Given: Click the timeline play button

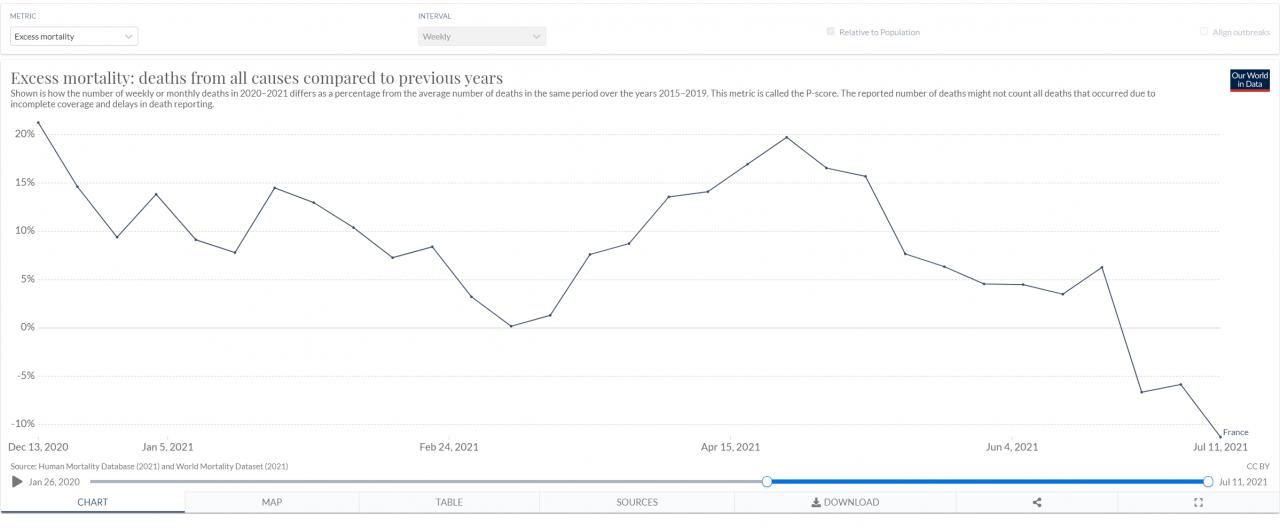Looking at the screenshot, I should [x=17, y=482].
